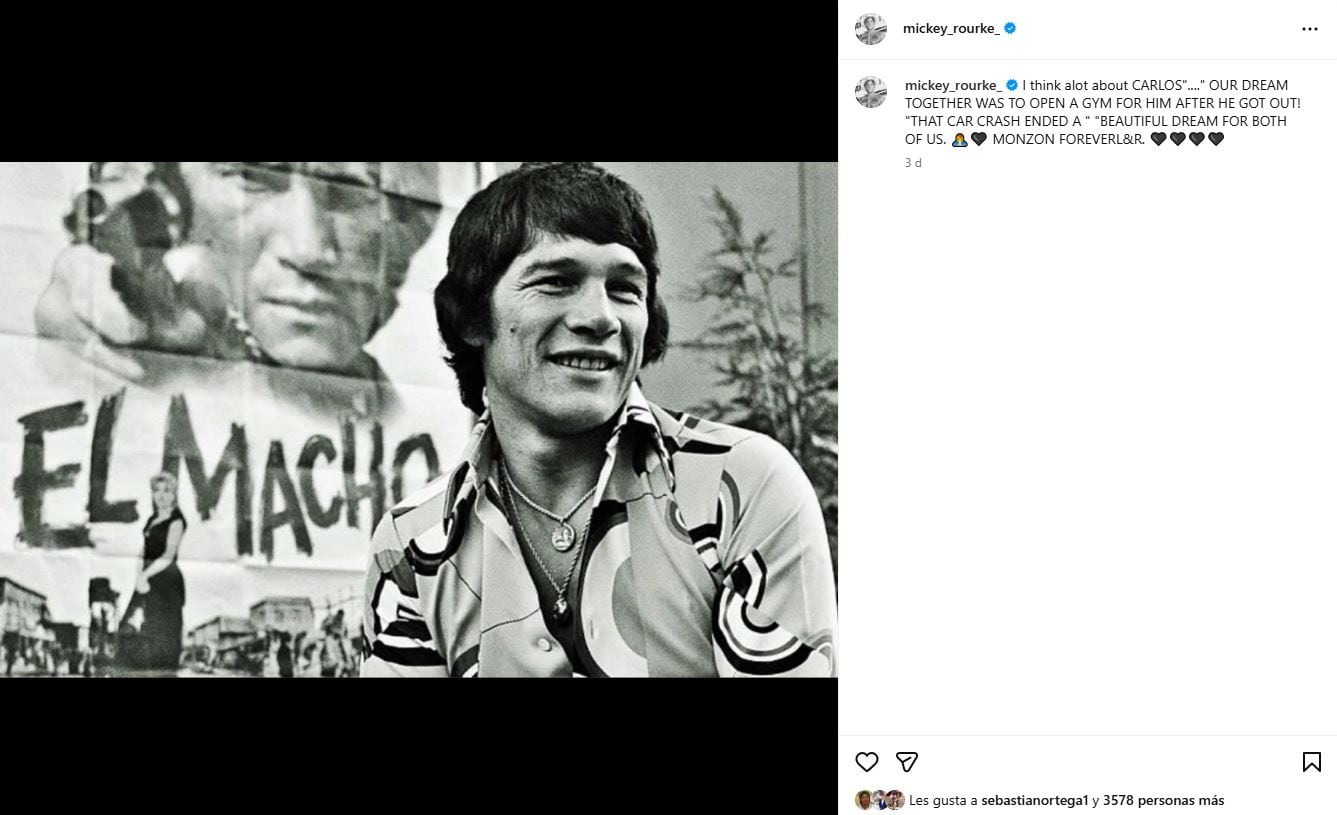Click the avatar beside the caption text

coord(871,92)
